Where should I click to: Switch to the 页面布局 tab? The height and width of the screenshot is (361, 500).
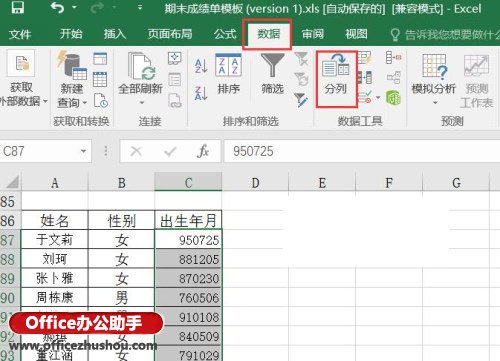point(170,34)
